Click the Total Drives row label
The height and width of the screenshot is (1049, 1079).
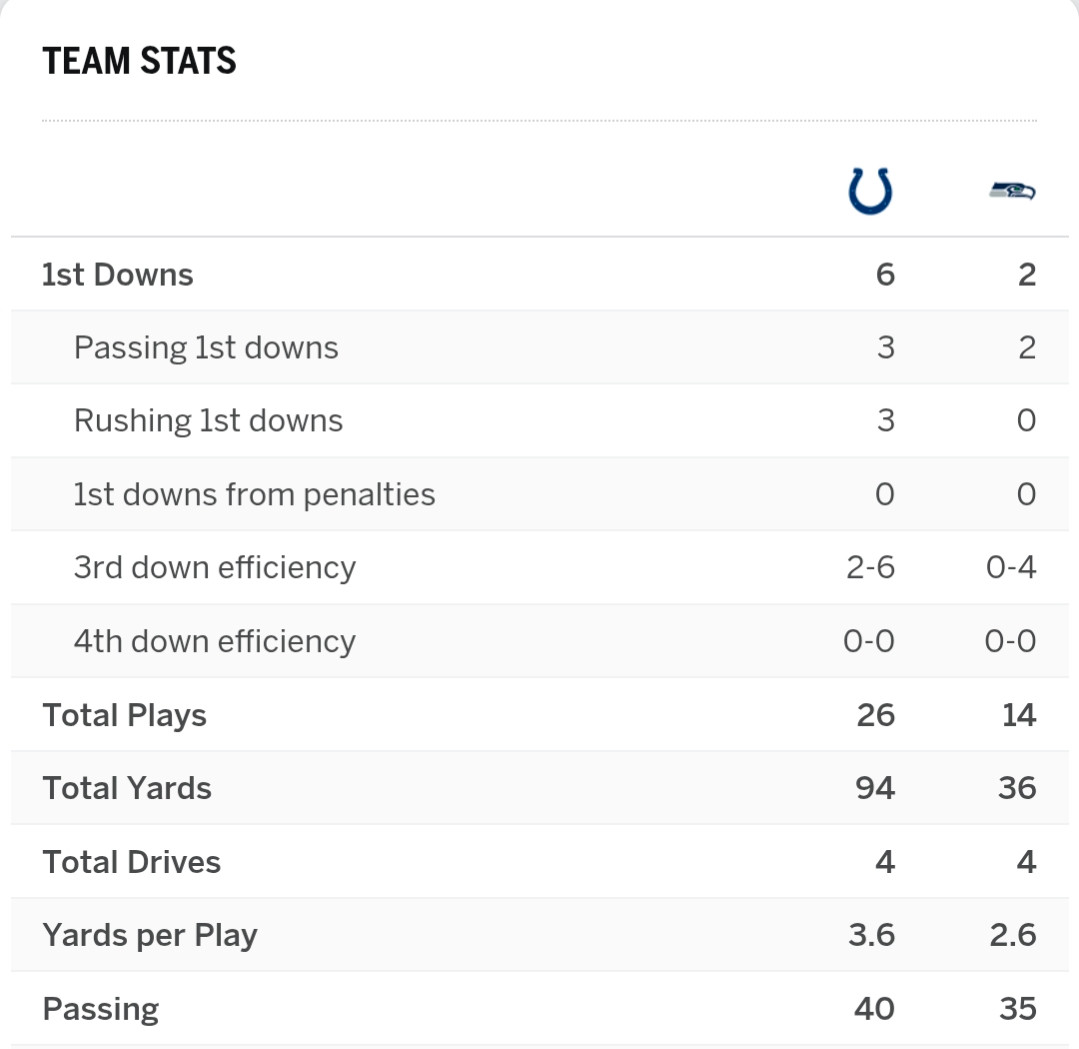coord(131,862)
